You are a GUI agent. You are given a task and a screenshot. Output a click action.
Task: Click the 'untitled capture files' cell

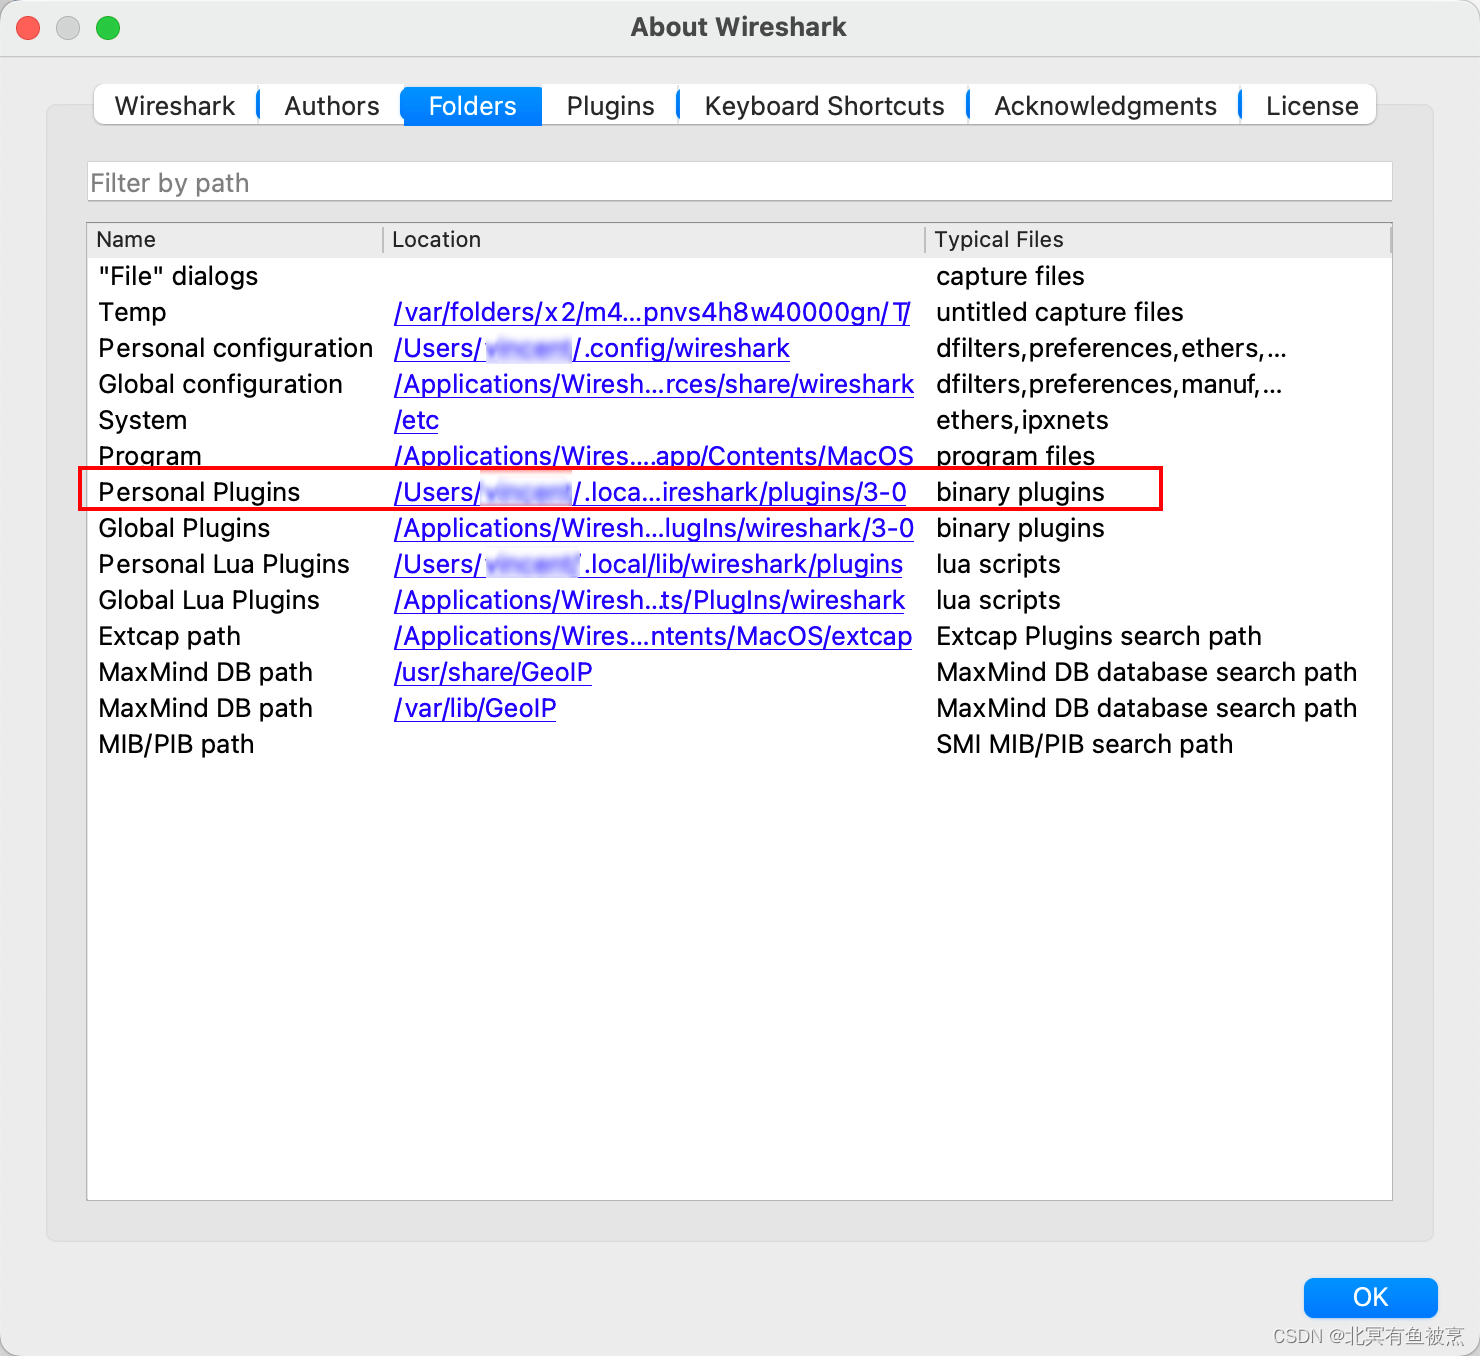pyautogui.click(x=1059, y=312)
